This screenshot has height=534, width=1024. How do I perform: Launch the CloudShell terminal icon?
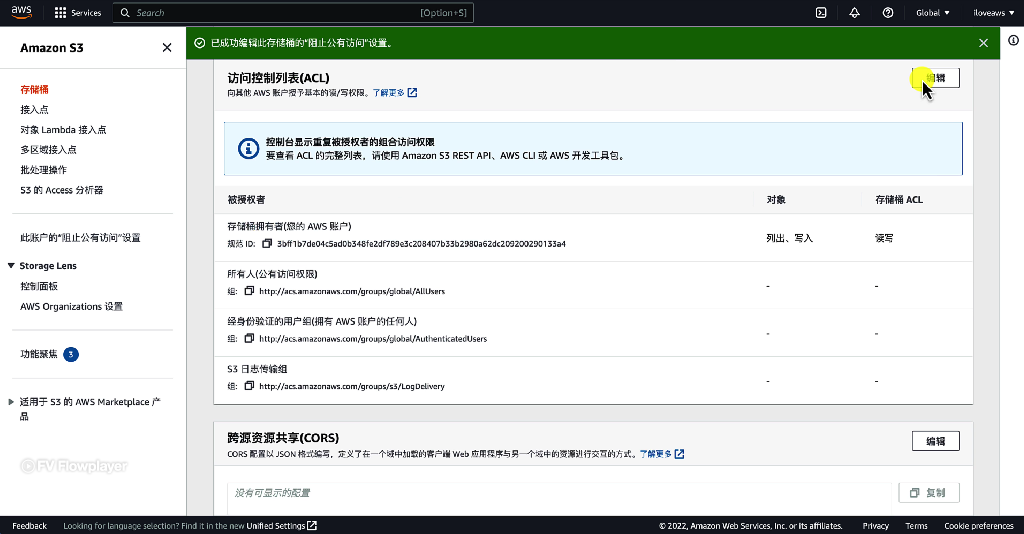[821, 12]
